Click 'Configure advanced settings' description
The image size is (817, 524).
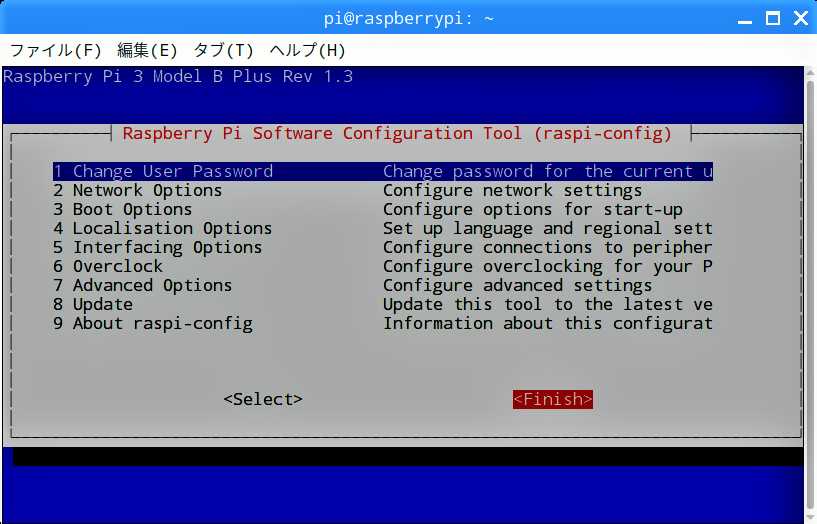tap(517, 285)
